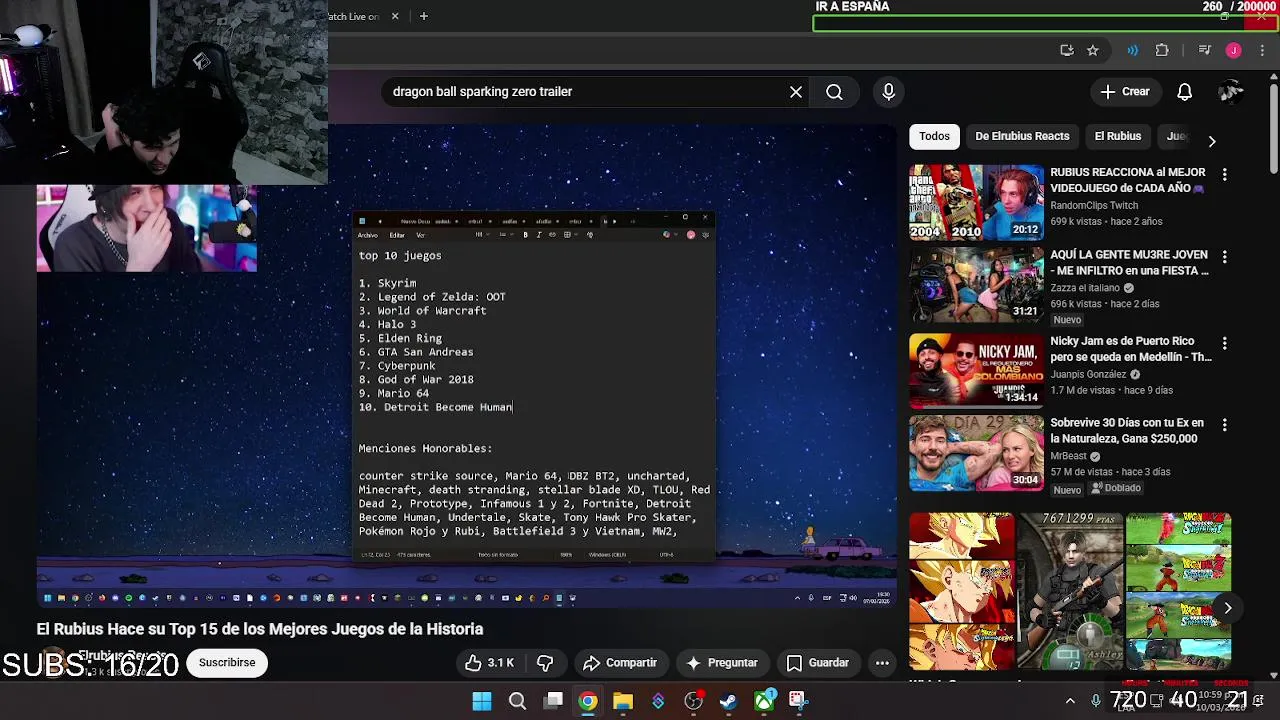Click the golden Super Saiyan short thumbnail
This screenshot has width=1280, height=720.
(961, 591)
